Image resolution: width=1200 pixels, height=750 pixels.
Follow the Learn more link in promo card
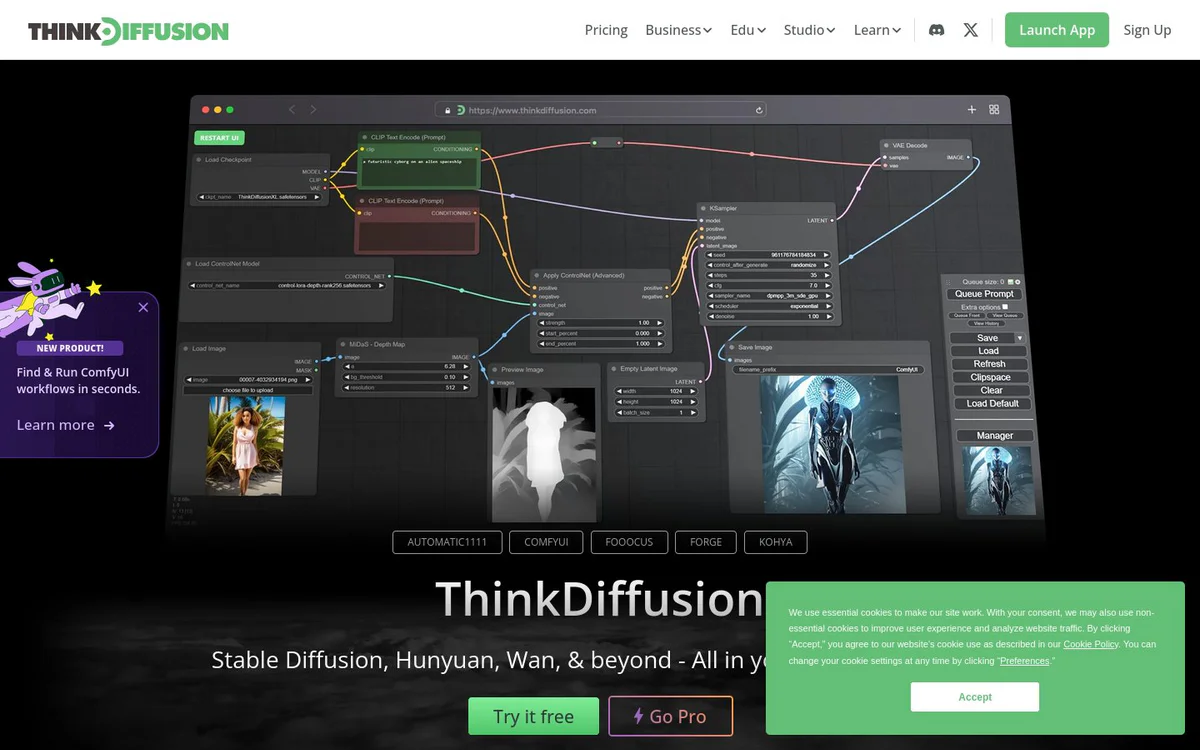tap(66, 425)
